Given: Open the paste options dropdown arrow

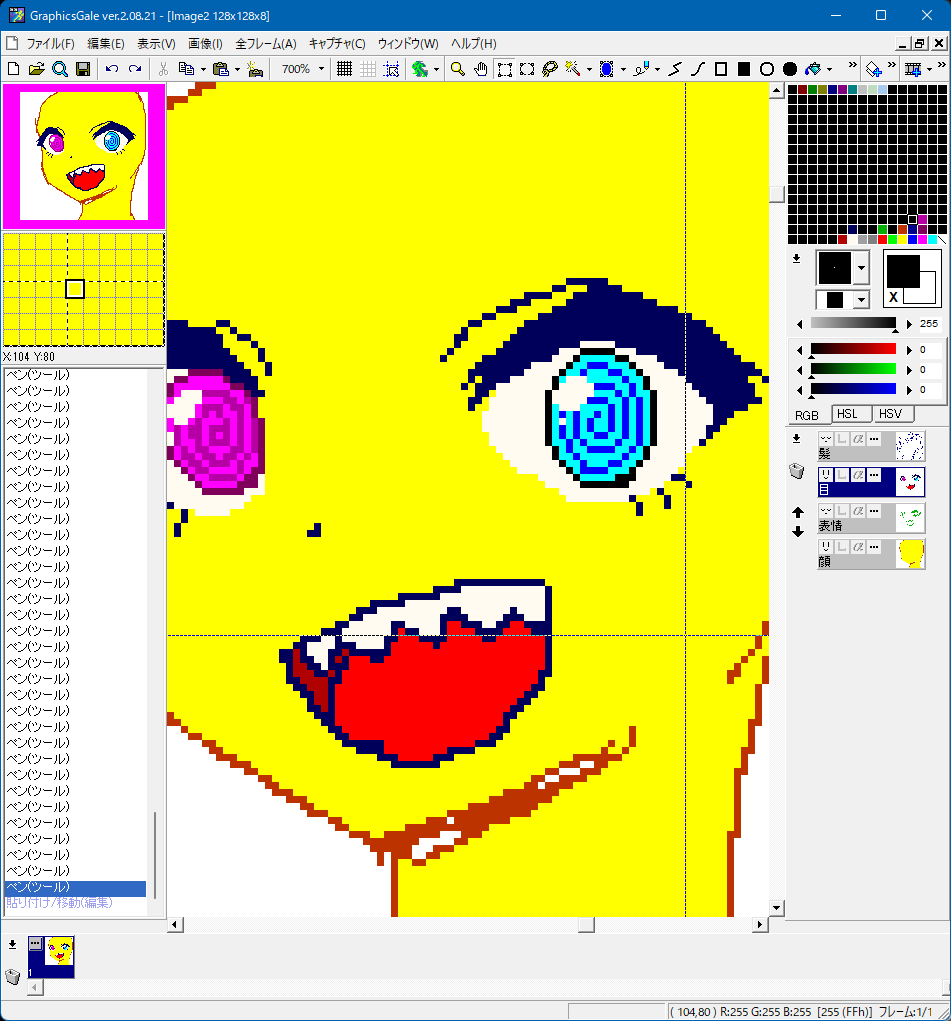Looking at the screenshot, I should pos(237,69).
